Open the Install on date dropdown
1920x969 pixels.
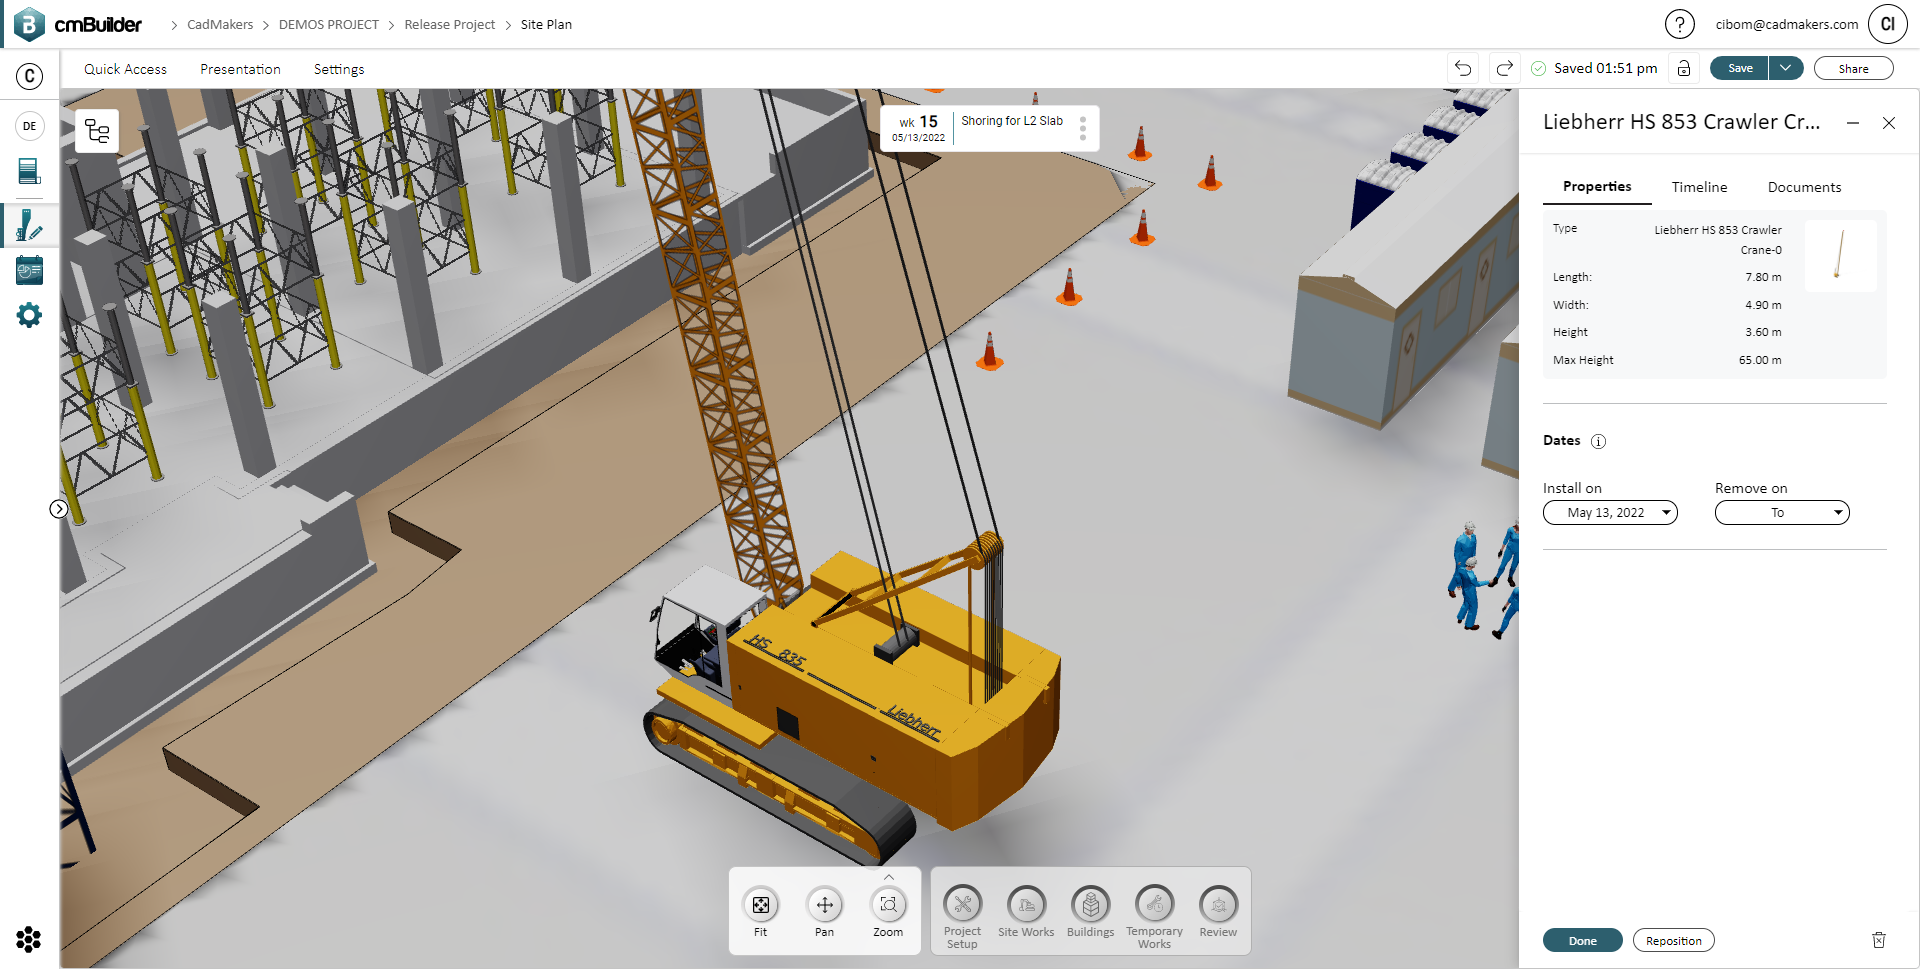point(1610,513)
